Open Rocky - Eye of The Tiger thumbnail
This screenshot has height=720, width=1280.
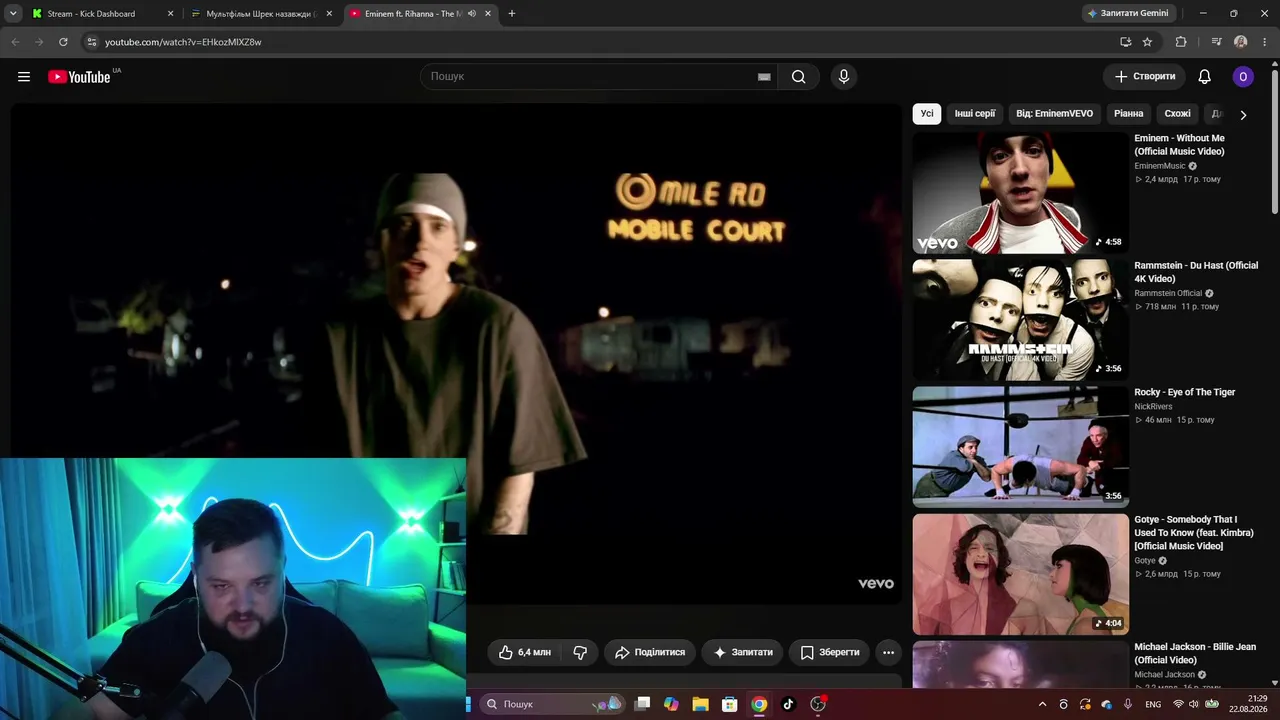pyautogui.click(x=1021, y=447)
